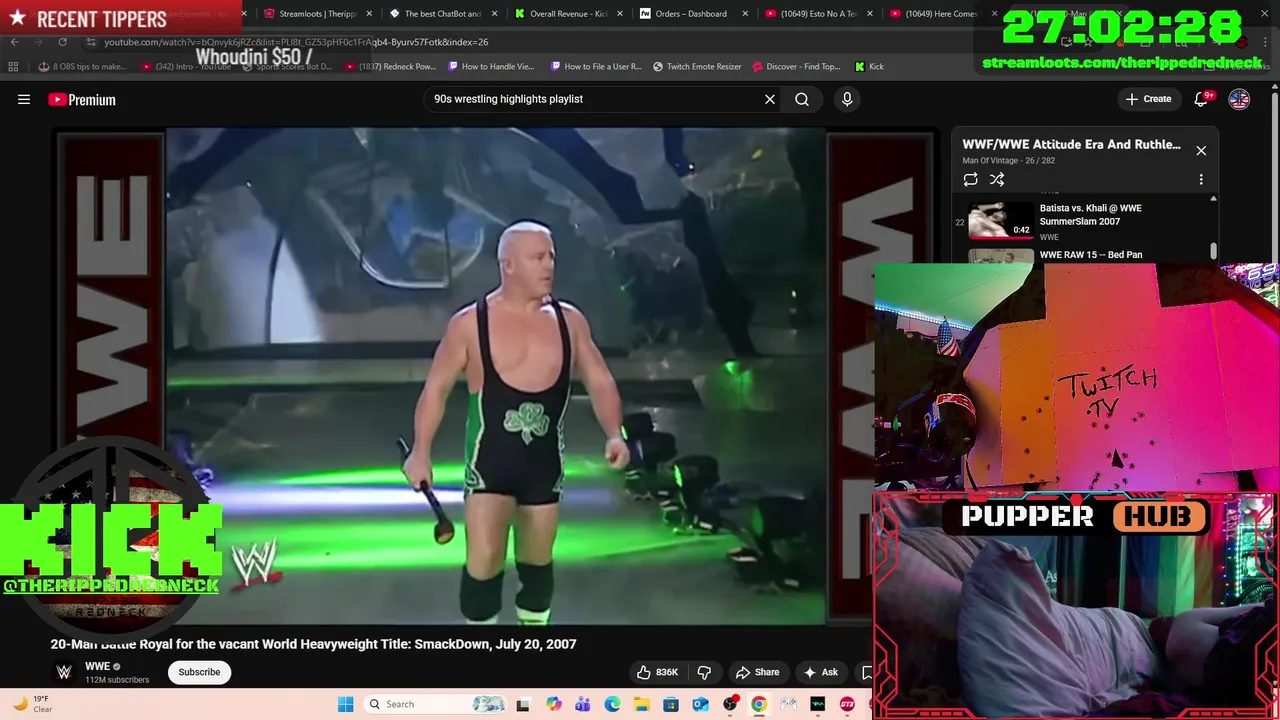Open Redneck Pow... bookmark

[x=391, y=66]
